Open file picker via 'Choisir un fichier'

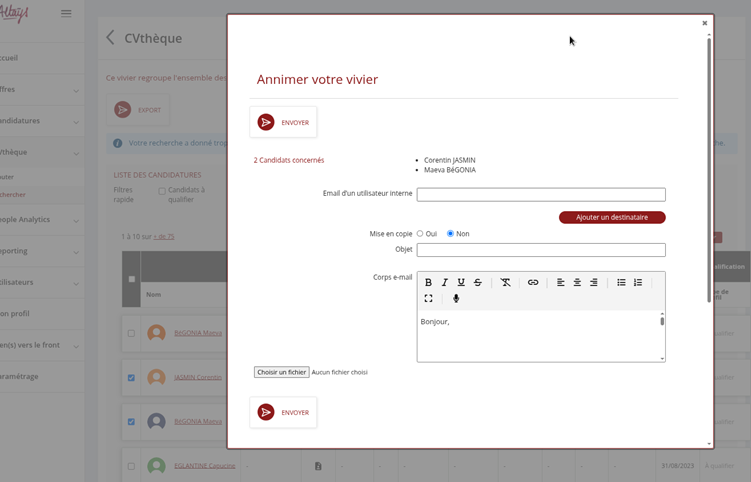tap(281, 372)
